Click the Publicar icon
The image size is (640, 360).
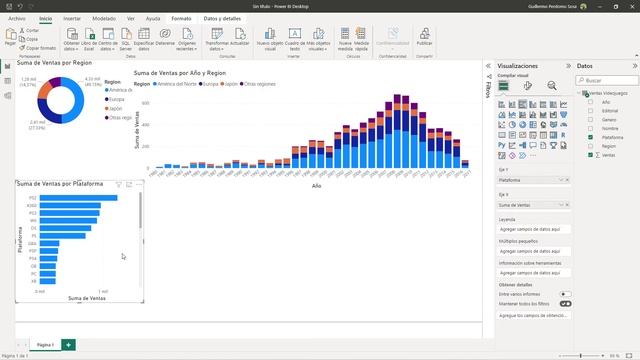pos(424,34)
